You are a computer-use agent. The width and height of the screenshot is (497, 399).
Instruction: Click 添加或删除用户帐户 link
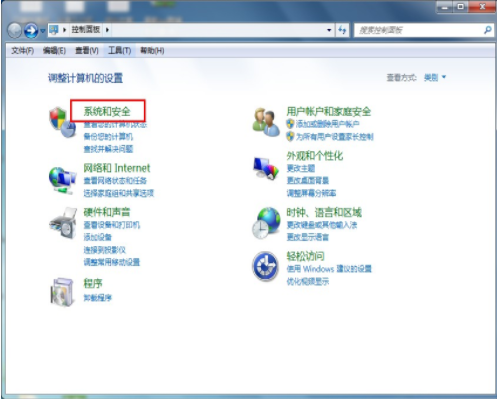(327, 124)
